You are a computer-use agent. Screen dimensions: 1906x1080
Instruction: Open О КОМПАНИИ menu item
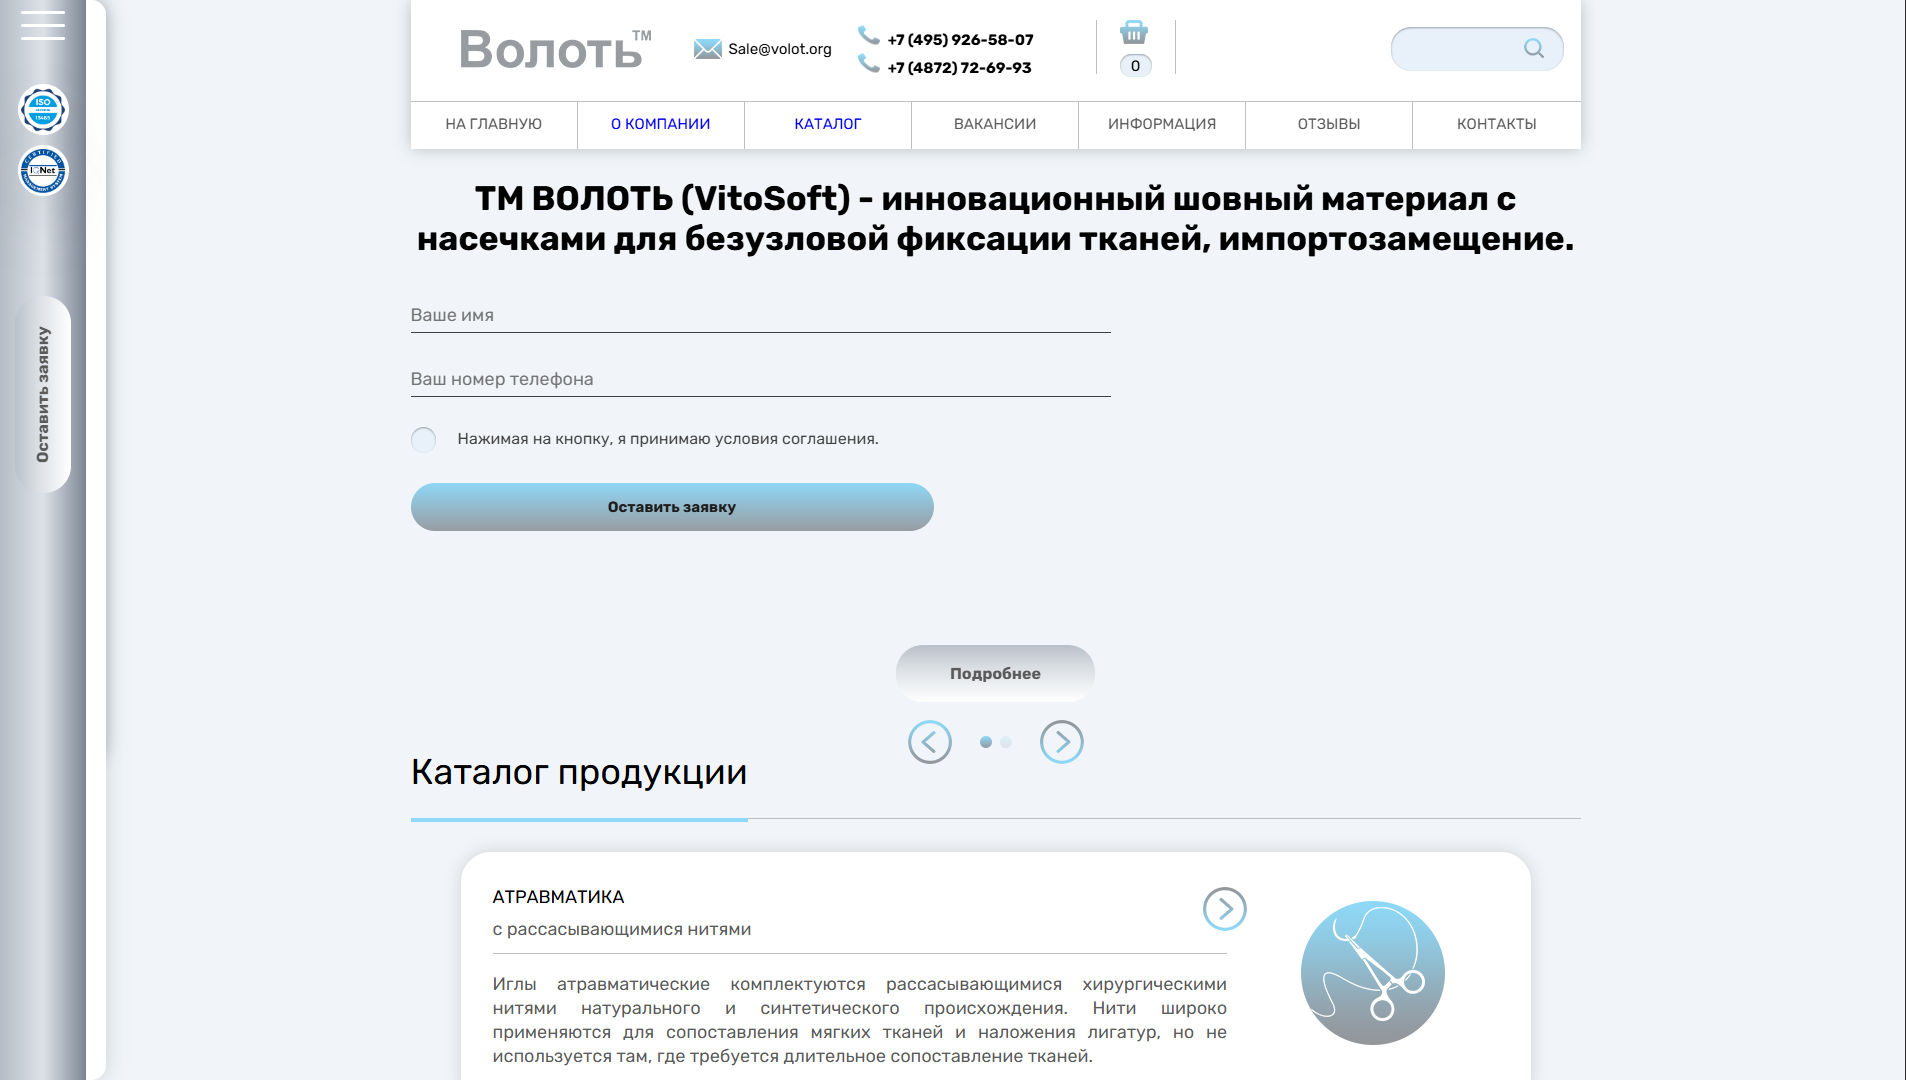[660, 124]
